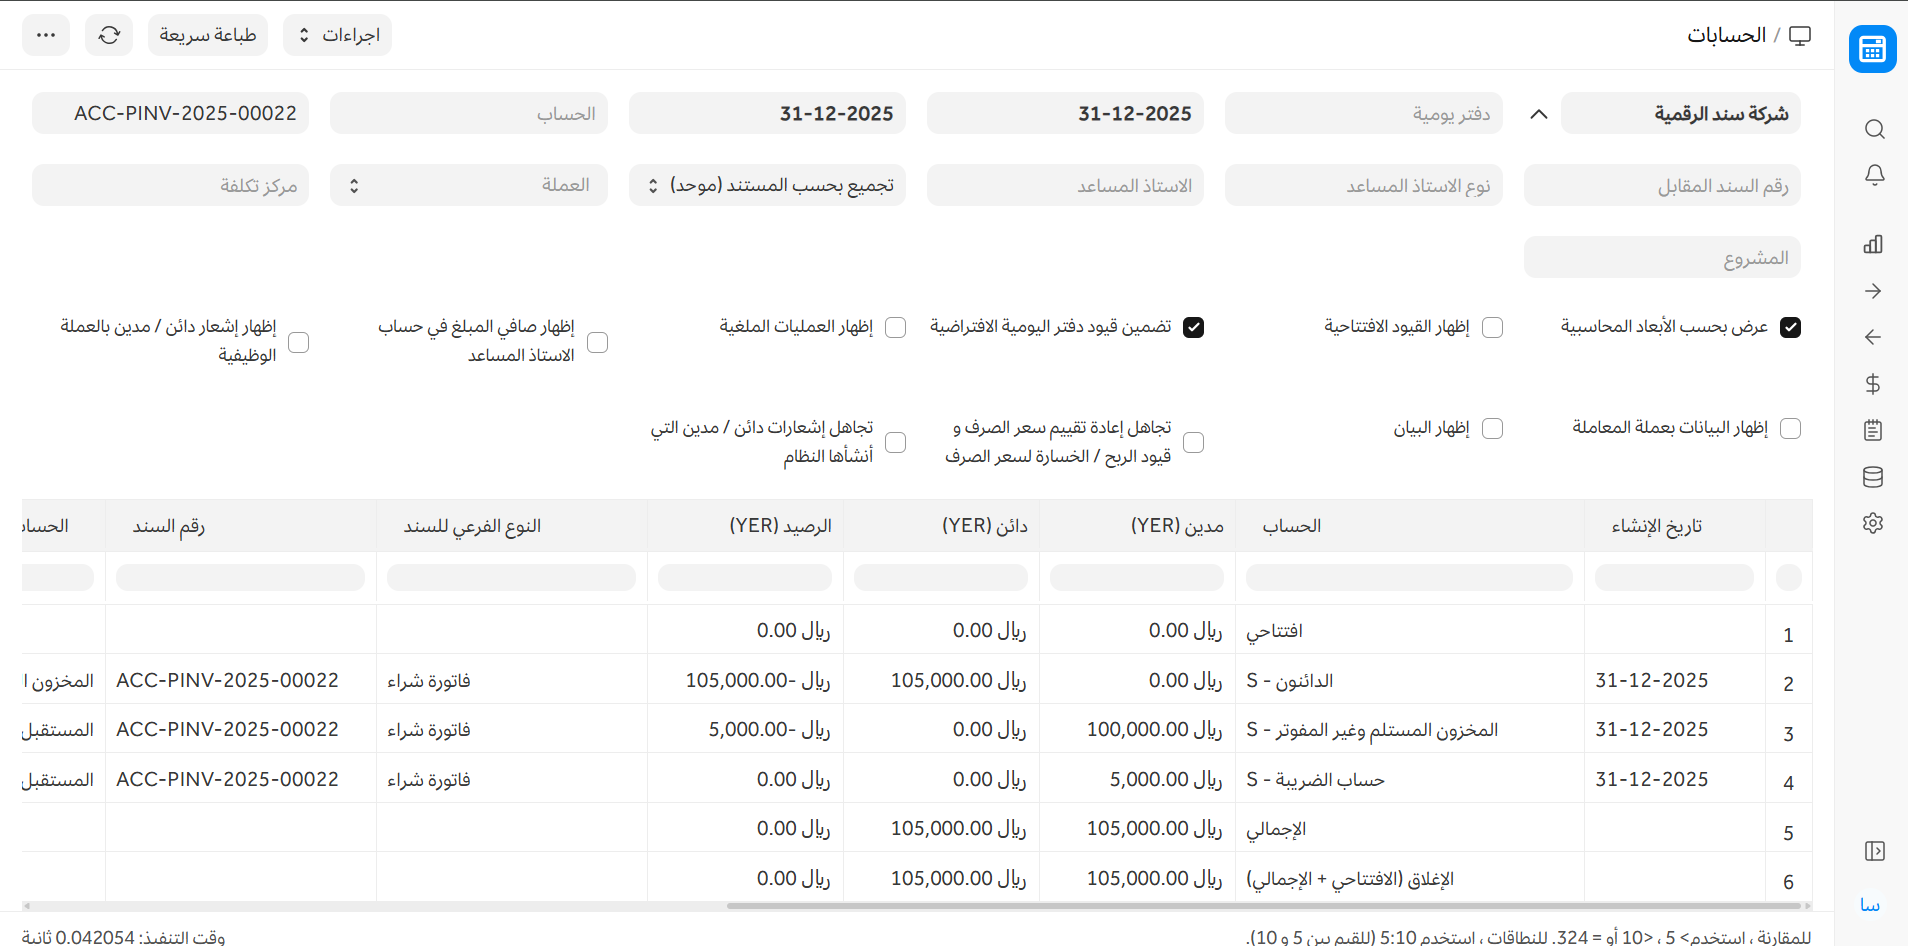Click الحسابات breadcrumb link

(1726, 35)
